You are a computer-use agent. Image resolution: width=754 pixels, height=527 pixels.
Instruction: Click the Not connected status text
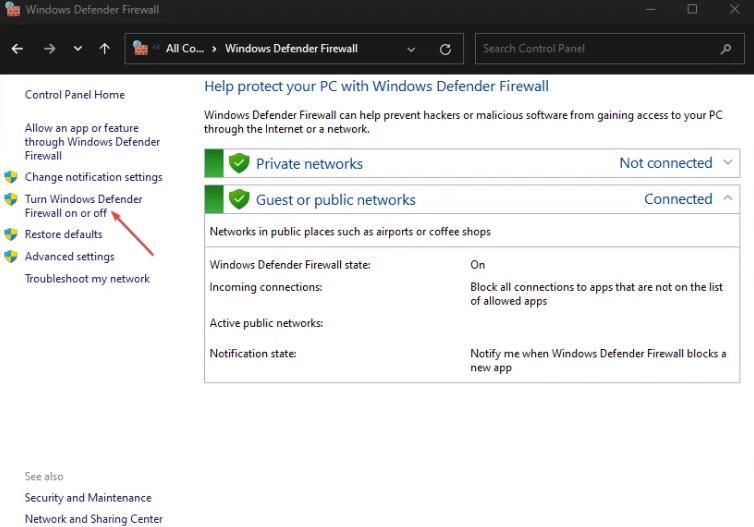click(666, 163)
